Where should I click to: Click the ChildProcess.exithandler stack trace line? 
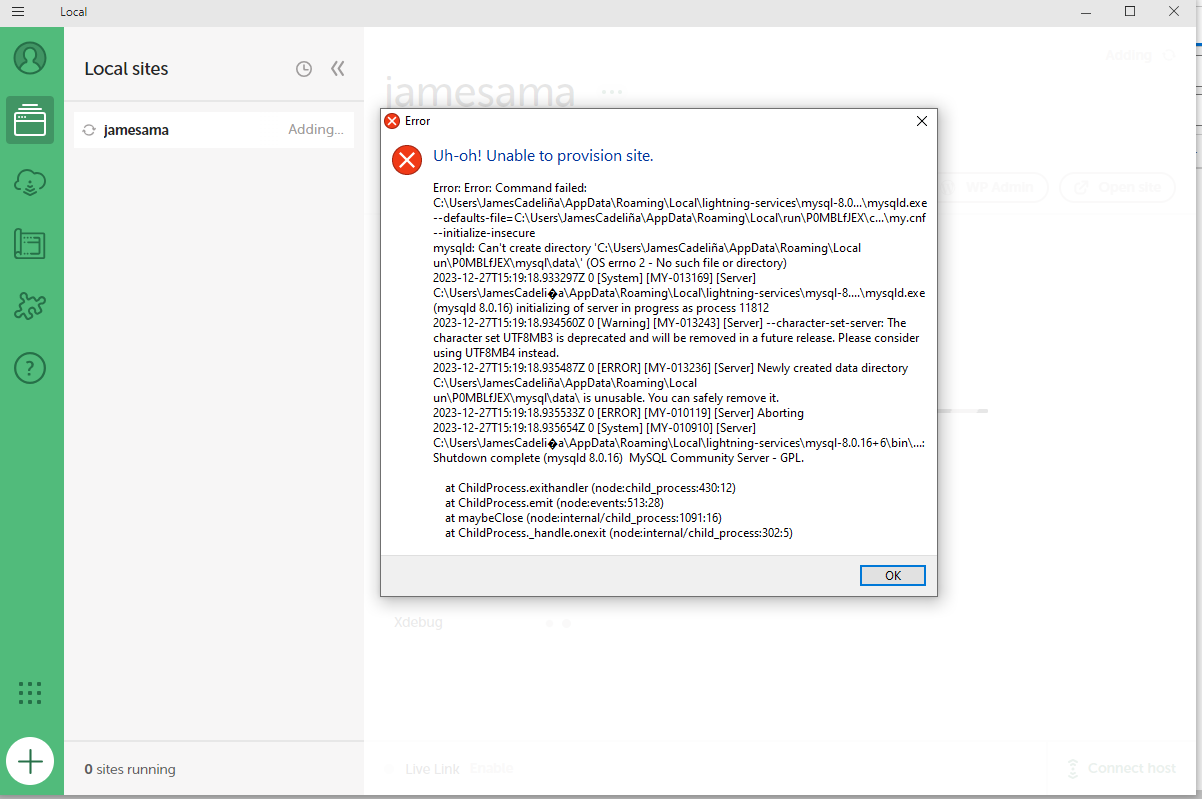590,488
